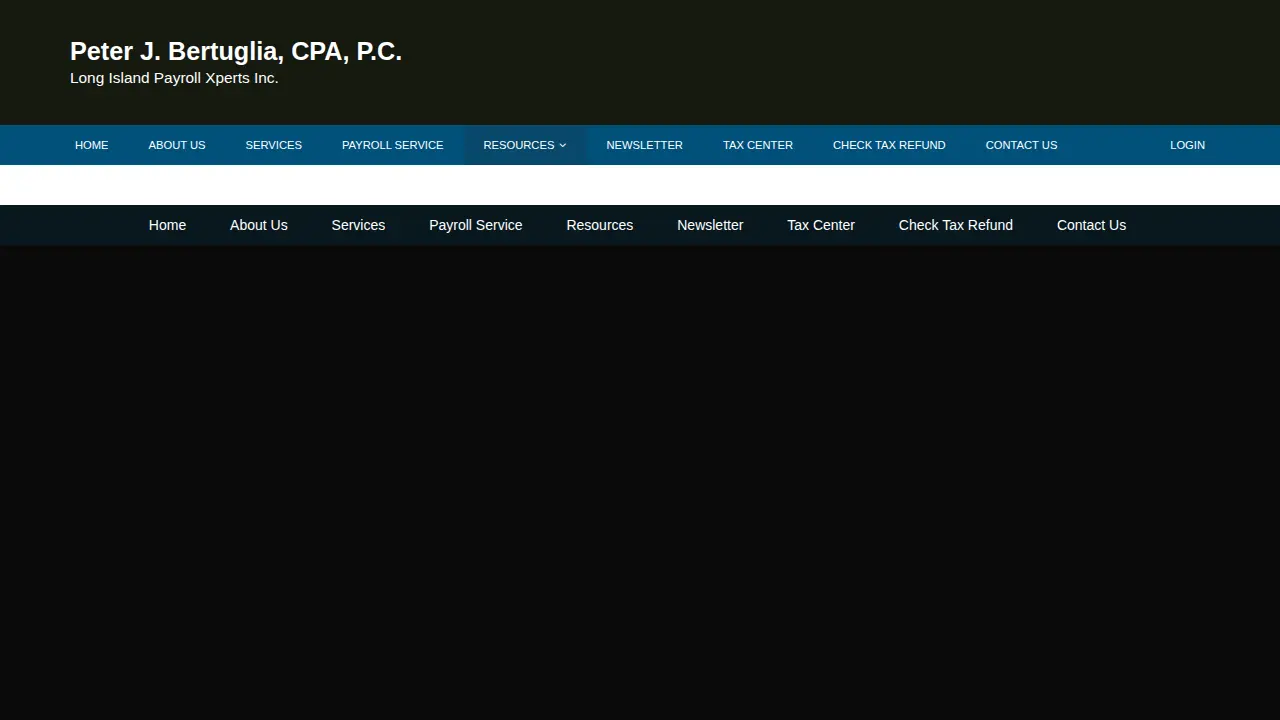Viewport: 1280px width, 720px height.
Task: Go to Payroll Service in dark menu
Action: pos(476,225)
